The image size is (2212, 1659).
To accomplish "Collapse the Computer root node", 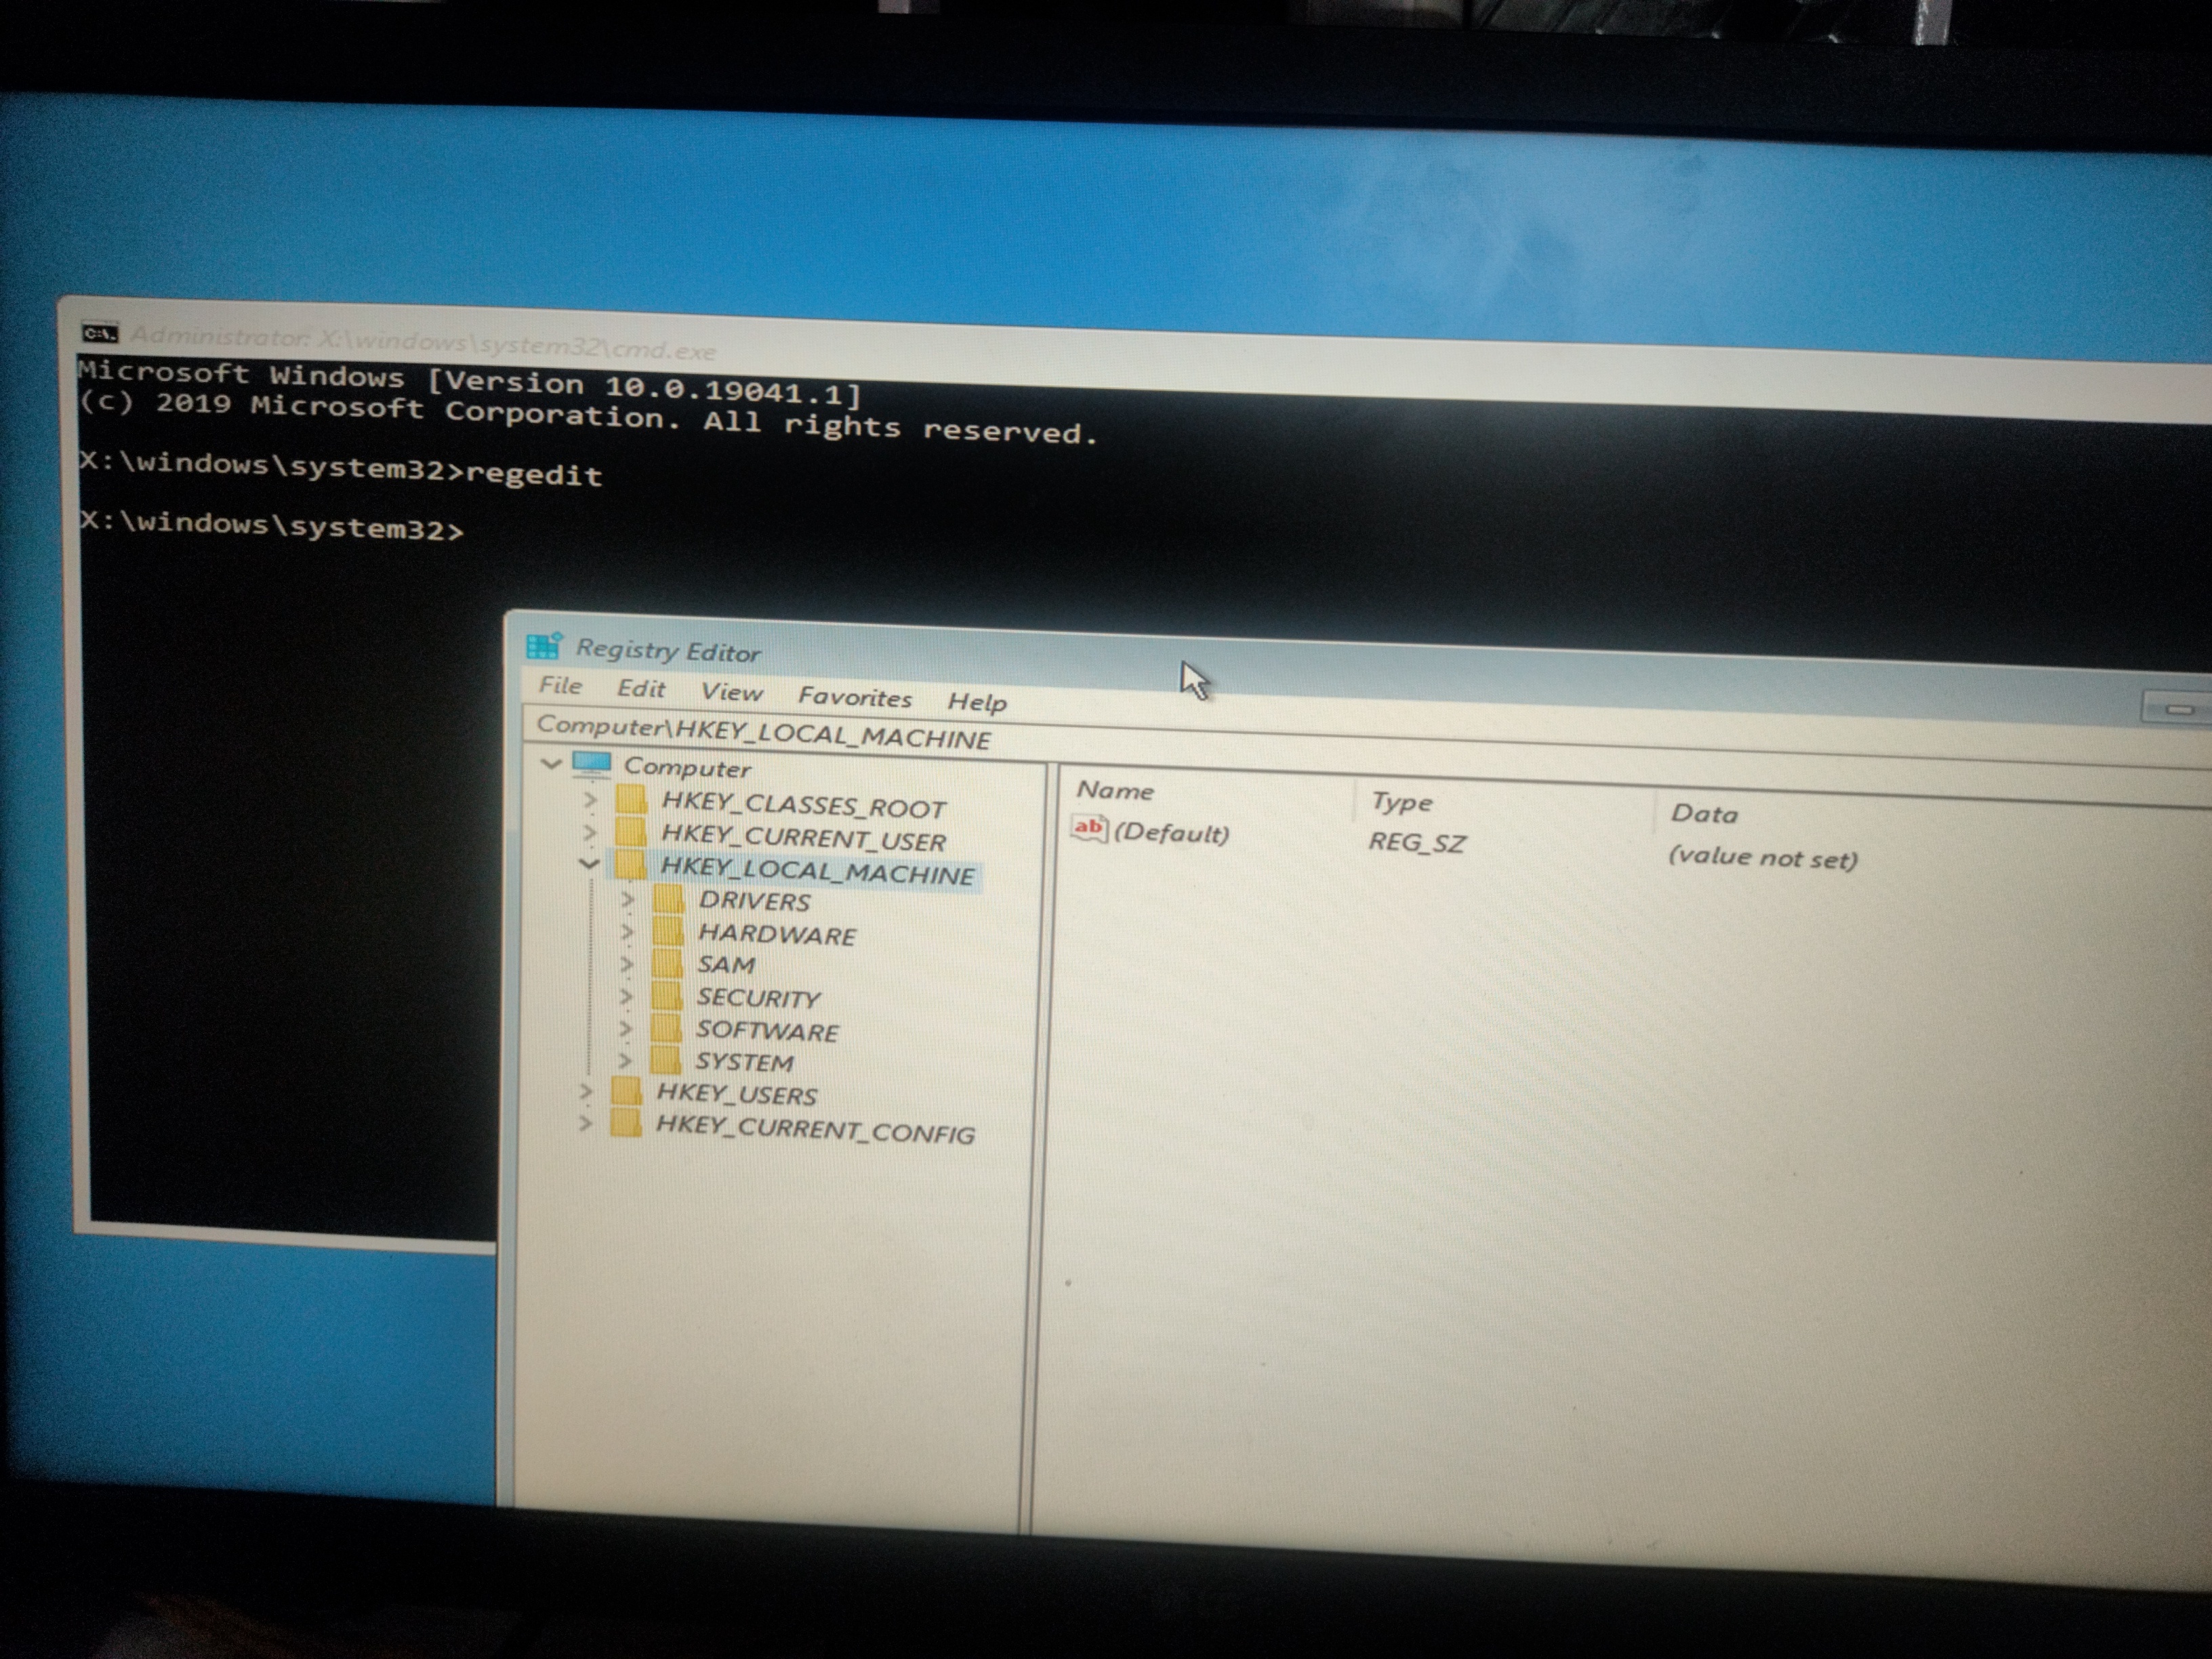I will (551, 764).
